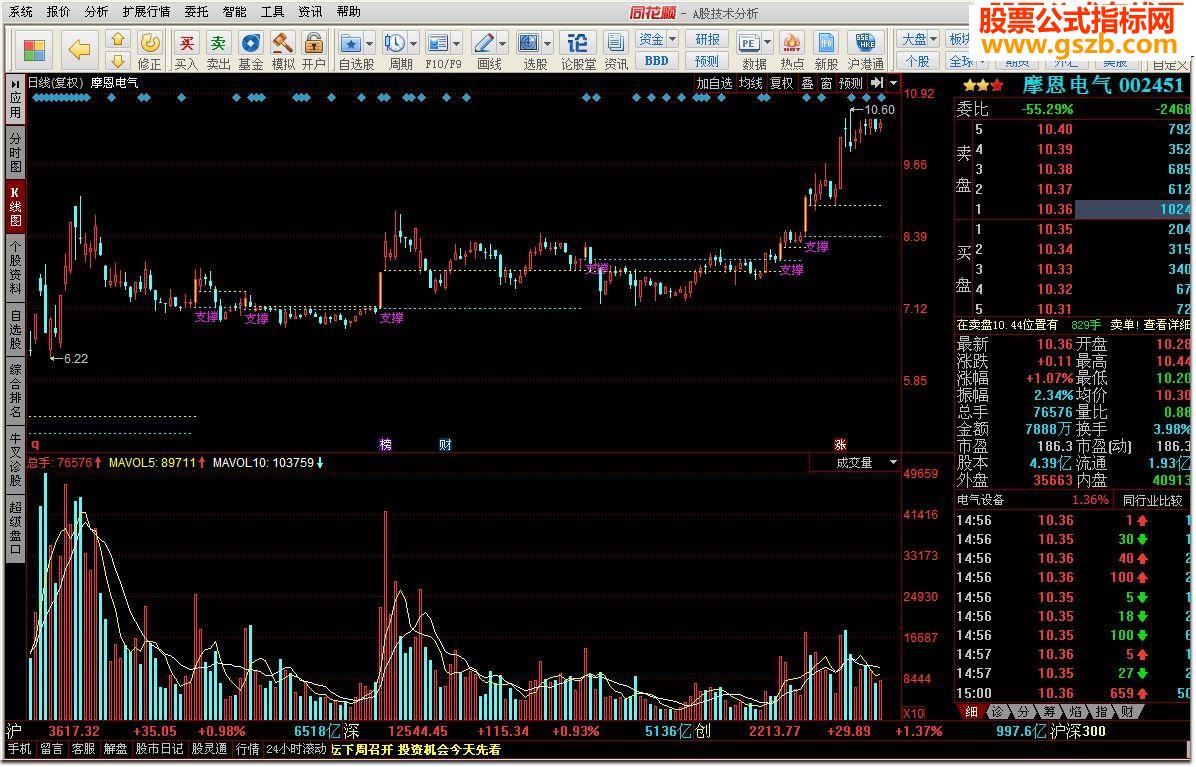Viewport: 1196px width, 767px height.
Task: Expand the 画线 dropdown arrow
Action: coord(502,43)
